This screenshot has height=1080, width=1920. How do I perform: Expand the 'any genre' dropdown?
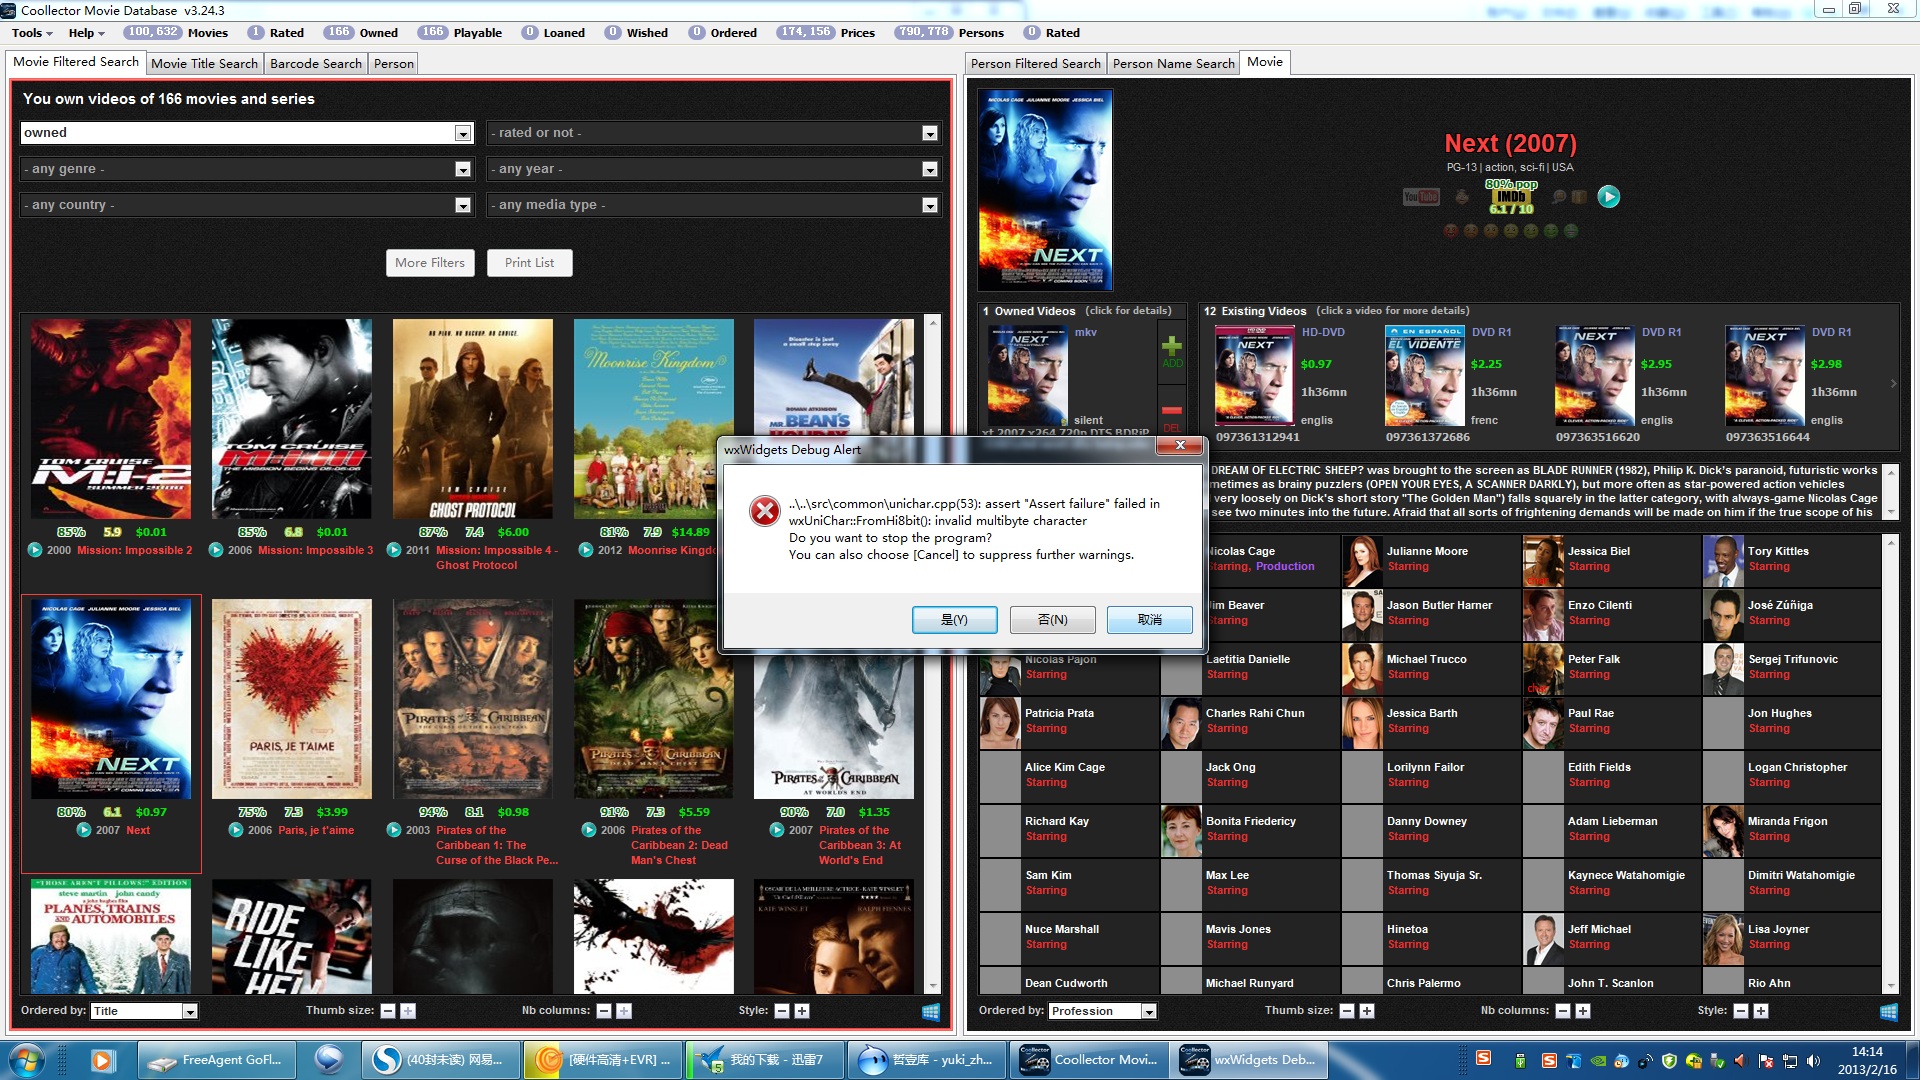click(463, 169)
